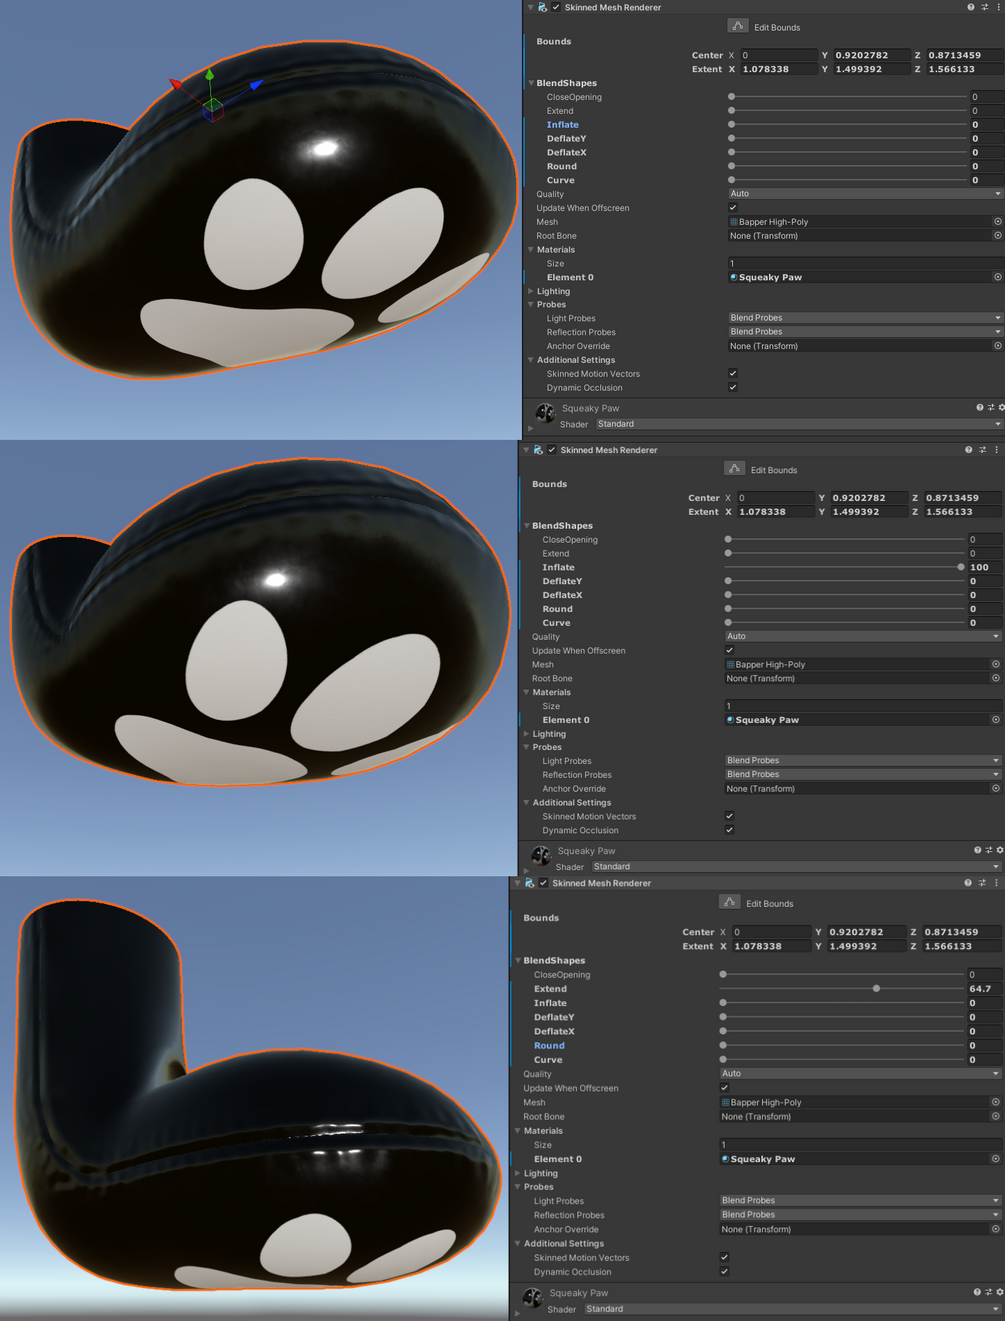Open the material picker beside Squeaky Paw Element 0 in the bottom inspector
Screen dimensions: 1005x1321
[995, 1159]
